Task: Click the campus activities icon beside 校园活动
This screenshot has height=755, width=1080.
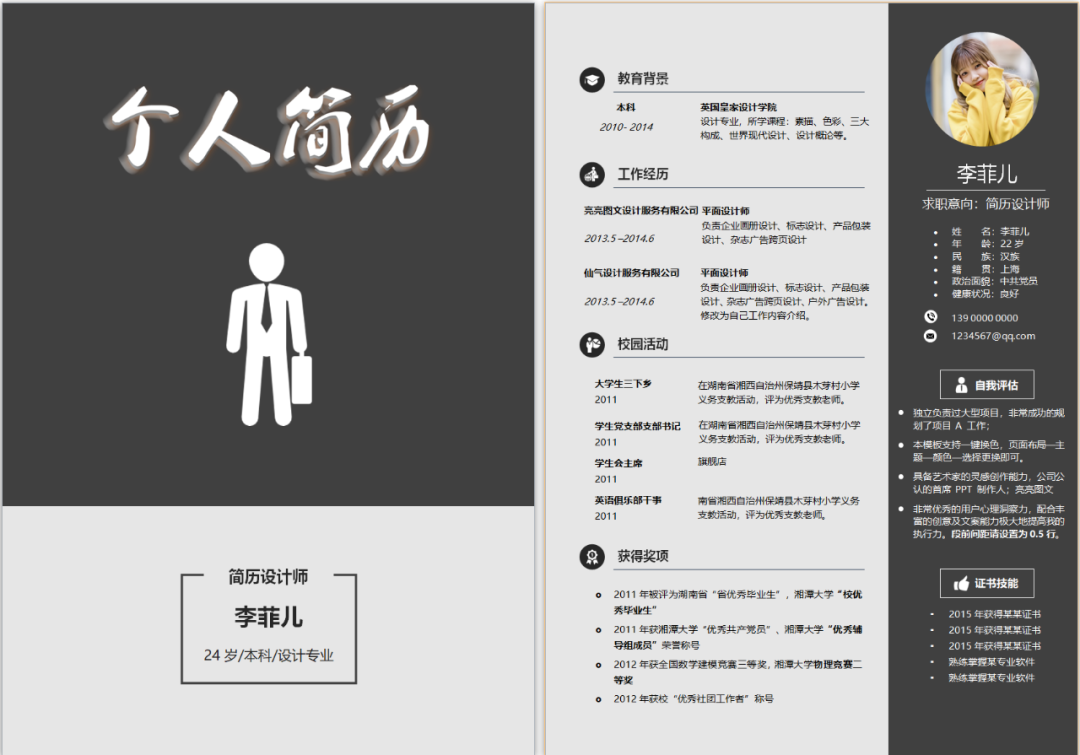Action: tap(592, 344)
